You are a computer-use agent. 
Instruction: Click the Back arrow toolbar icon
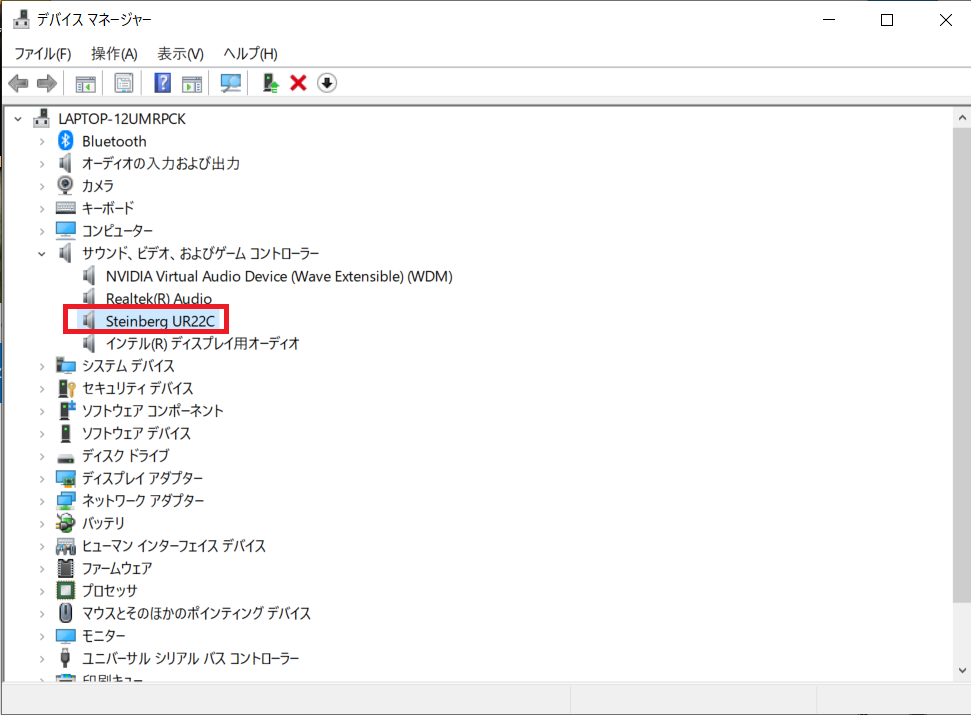pos(19,83)
